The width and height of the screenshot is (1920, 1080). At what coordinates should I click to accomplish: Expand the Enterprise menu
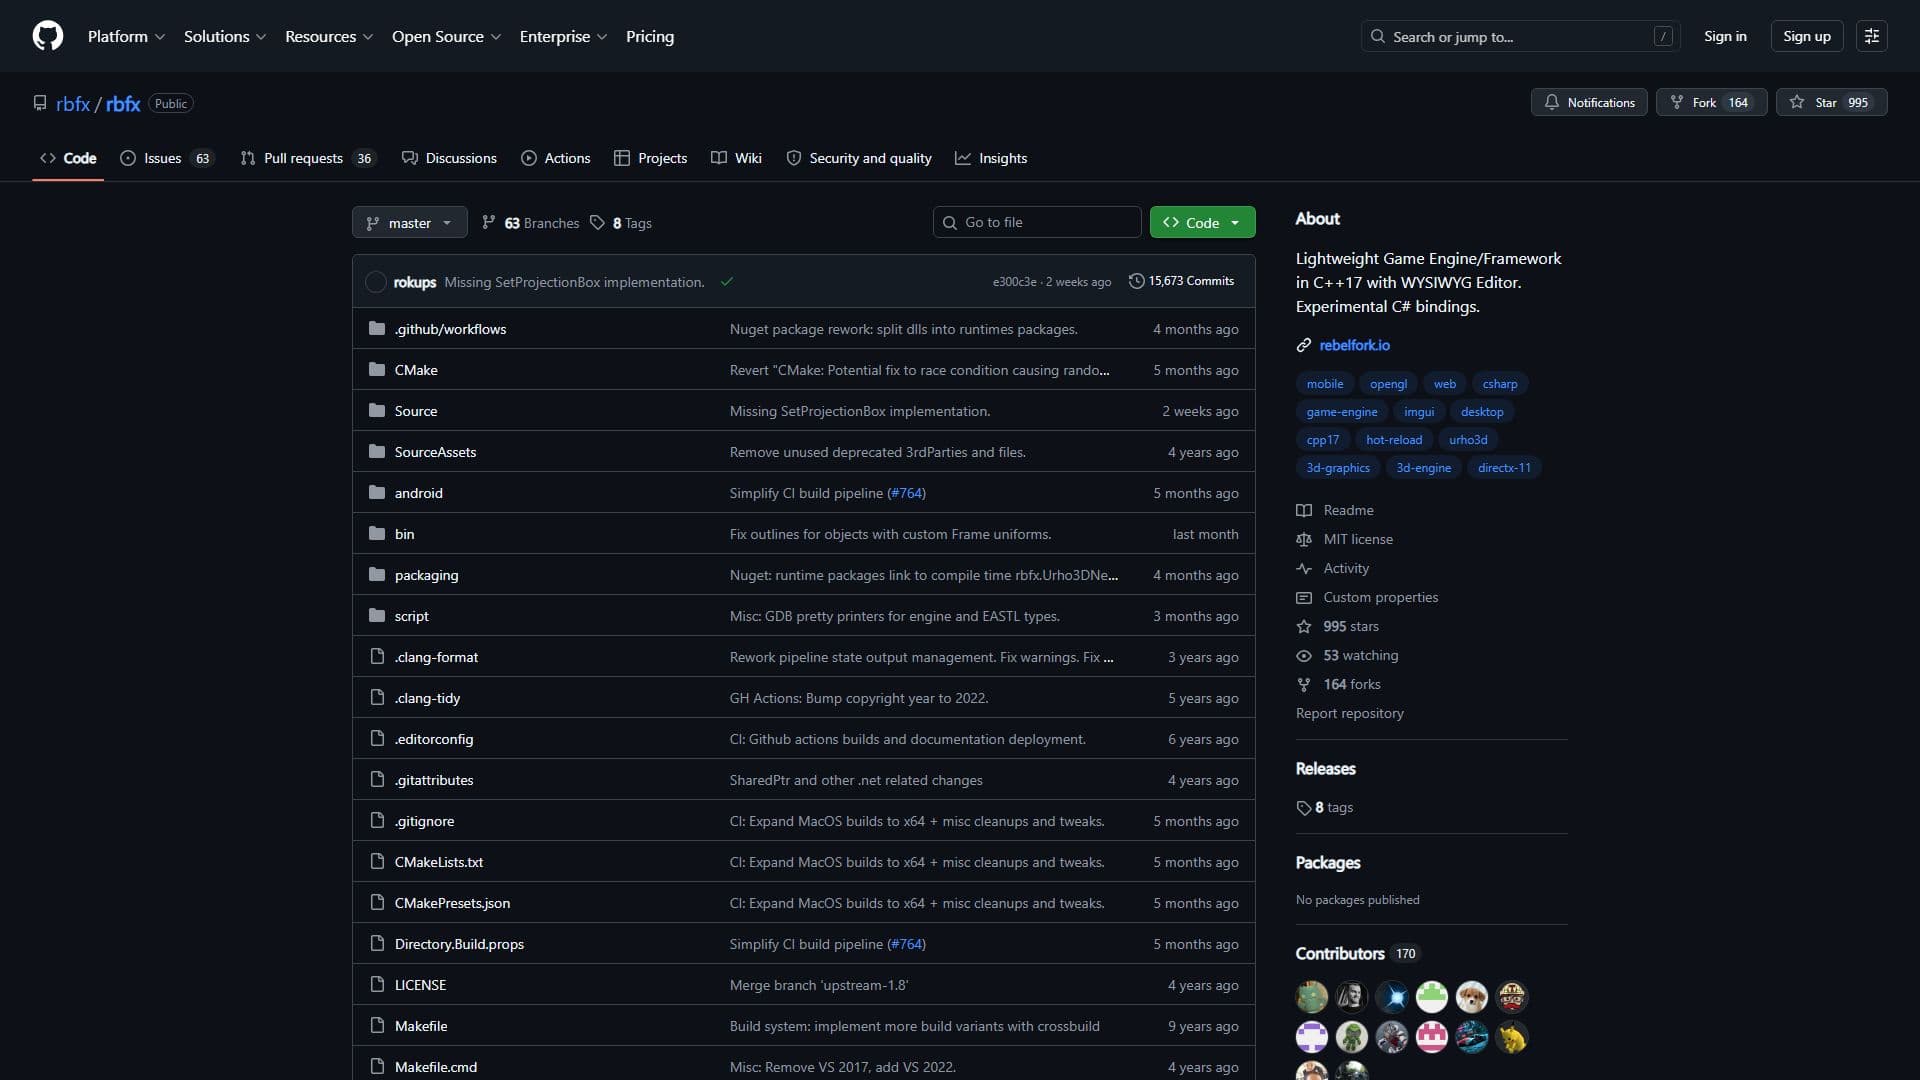click(563, 36)
